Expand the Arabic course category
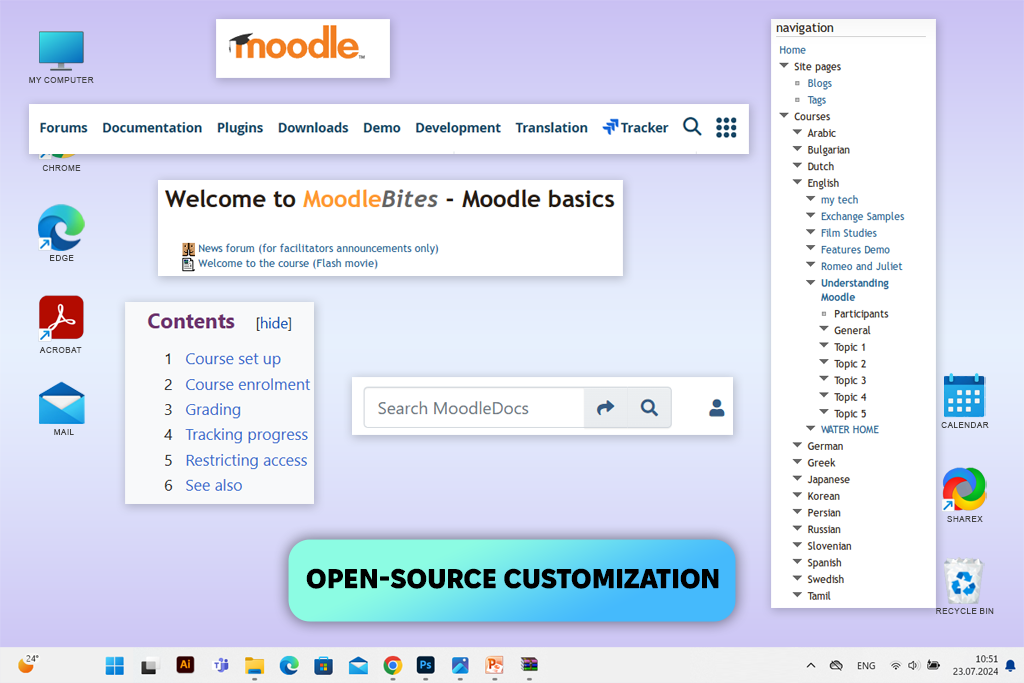 point(797,132)
